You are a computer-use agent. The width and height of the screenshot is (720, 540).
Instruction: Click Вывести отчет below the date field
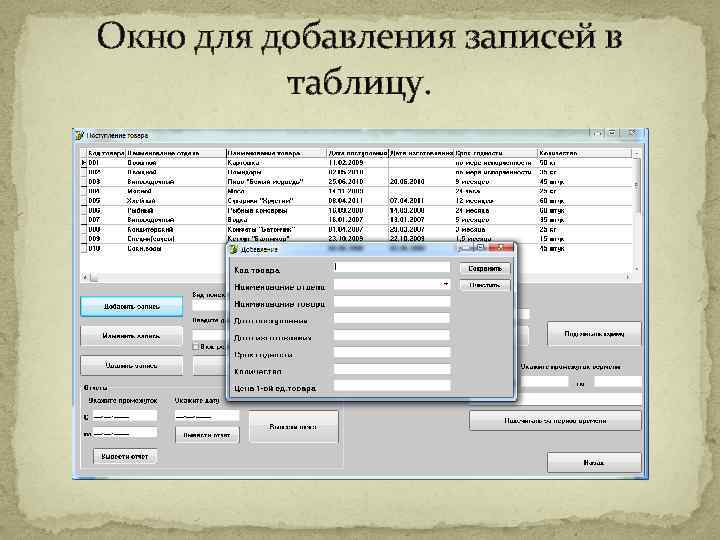coord(207,435)
